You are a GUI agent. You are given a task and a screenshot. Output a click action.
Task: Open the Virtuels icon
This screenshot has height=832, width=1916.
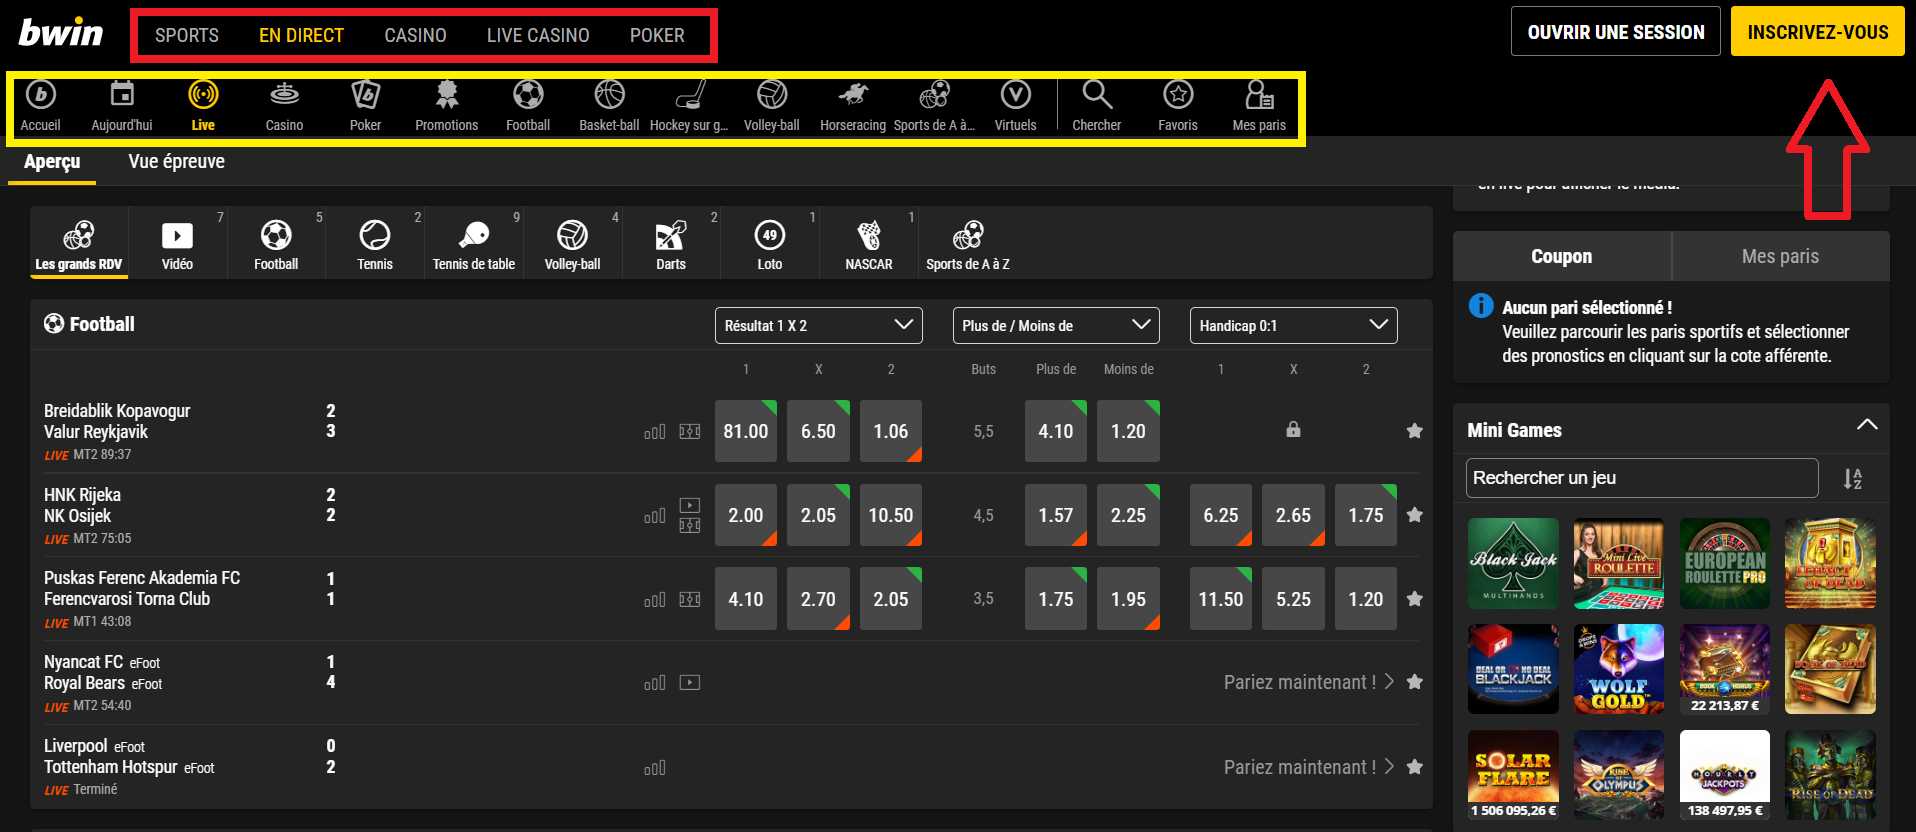click(x=1015, y=105)
